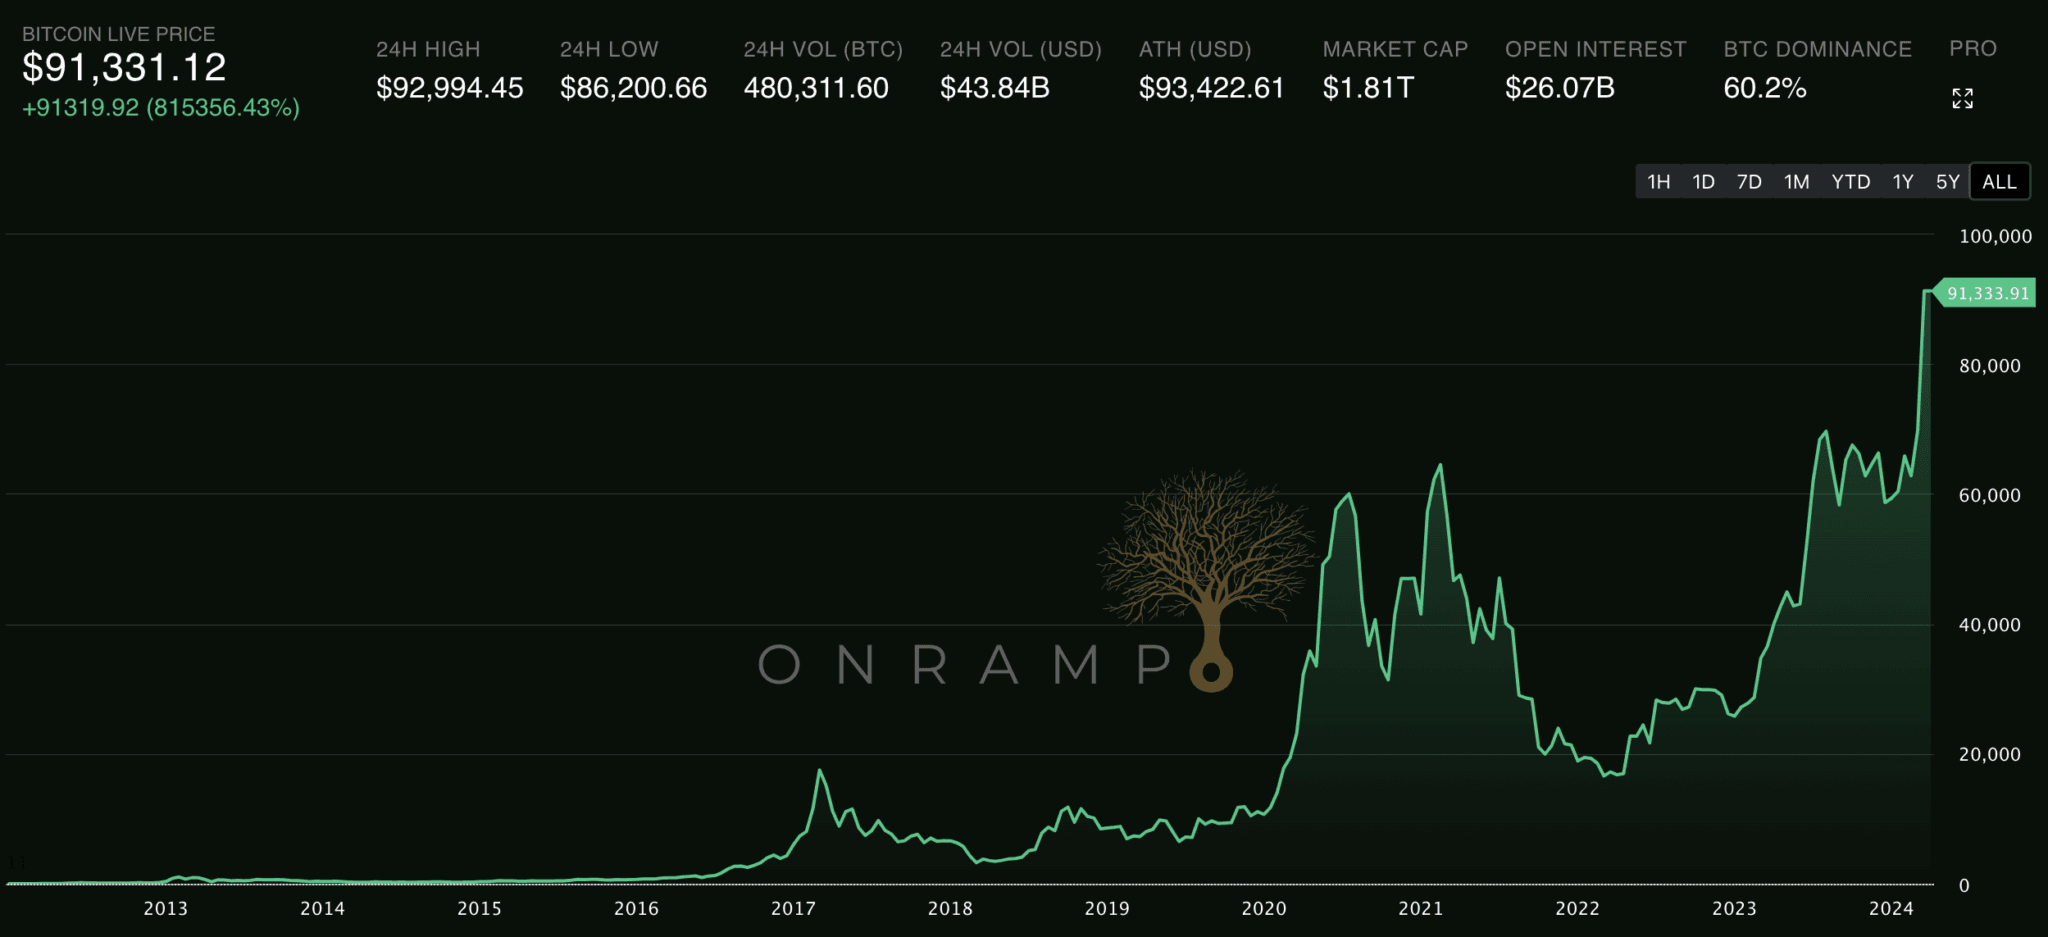This screenshot has height=937, width=2048.
Task: Click the green price change percentage
Action: coord(161,108)
